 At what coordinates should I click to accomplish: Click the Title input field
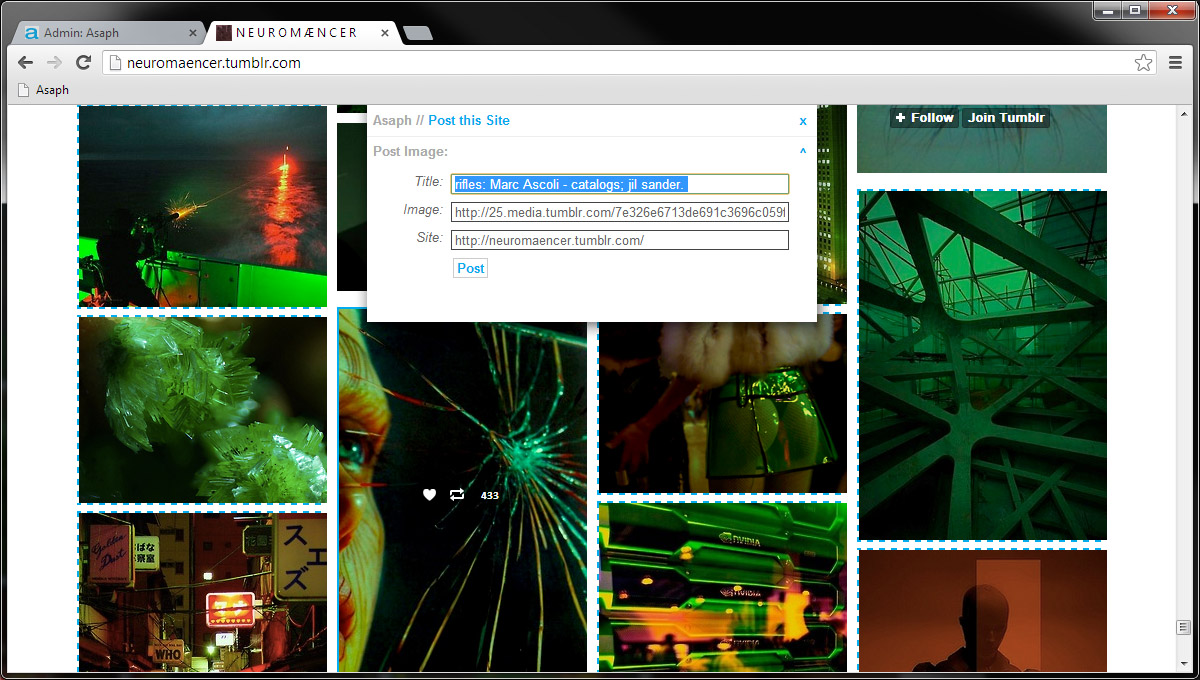620,184
